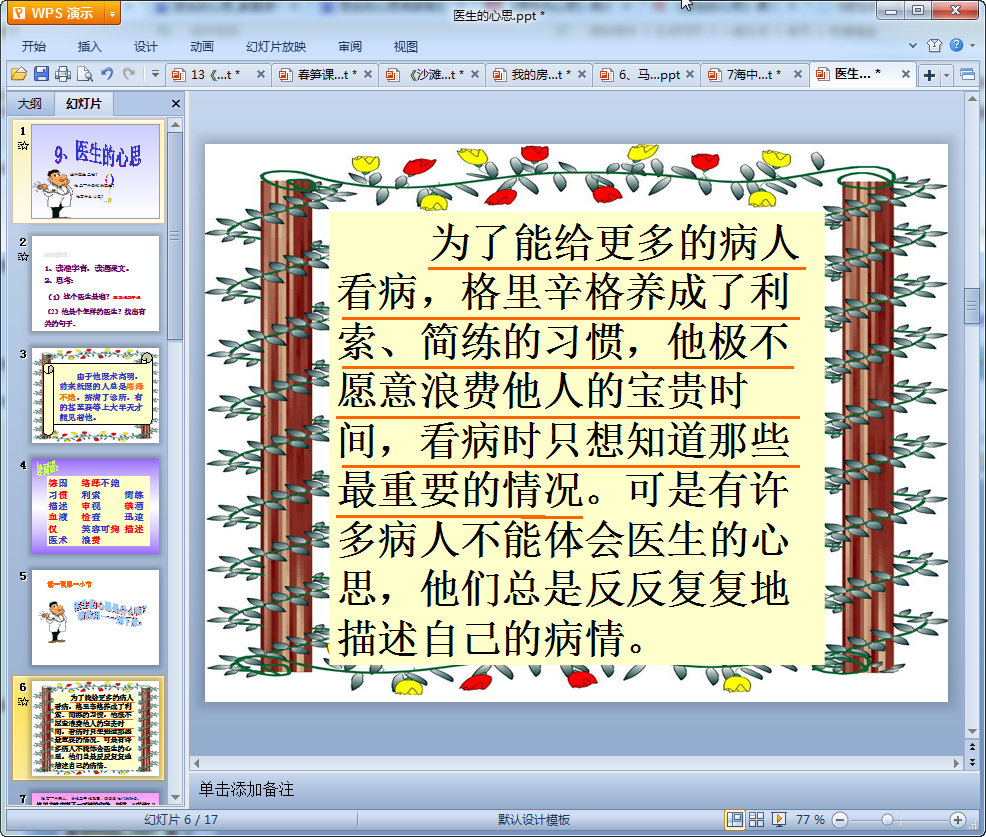Start slideshow from status bar play icon
This screenshot has width=986, height=837.
[778, 819]
